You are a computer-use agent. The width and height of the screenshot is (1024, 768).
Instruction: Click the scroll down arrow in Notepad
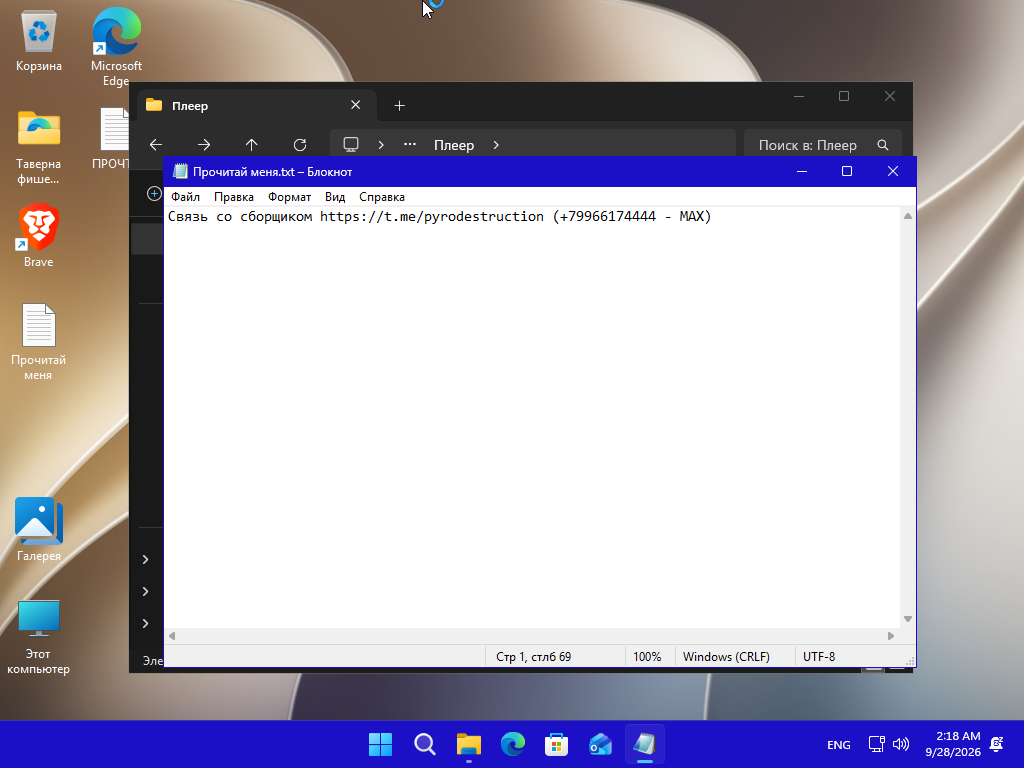tap(908, 619)
